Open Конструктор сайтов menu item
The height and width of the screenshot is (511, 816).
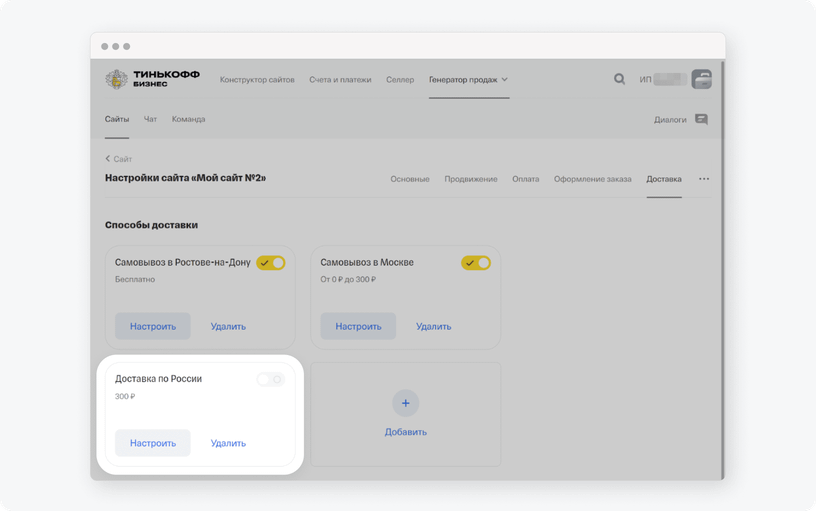pos(257,80)
